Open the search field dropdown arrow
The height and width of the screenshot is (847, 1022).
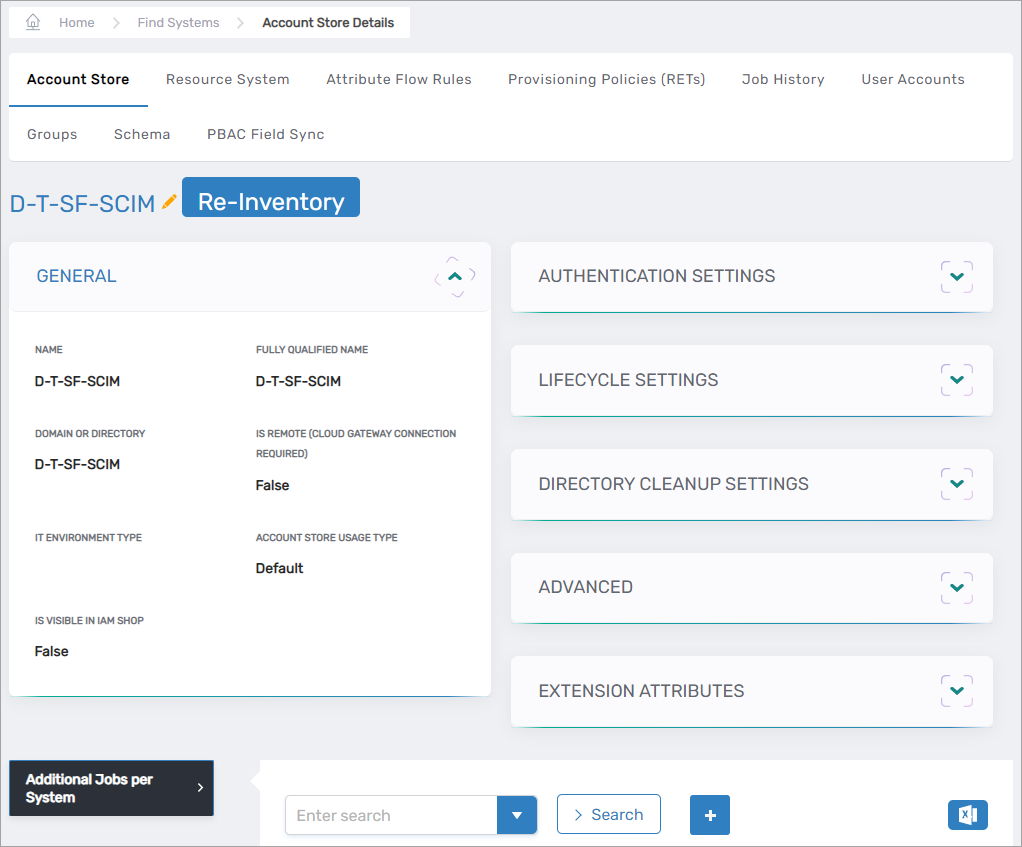click(517, 815)
